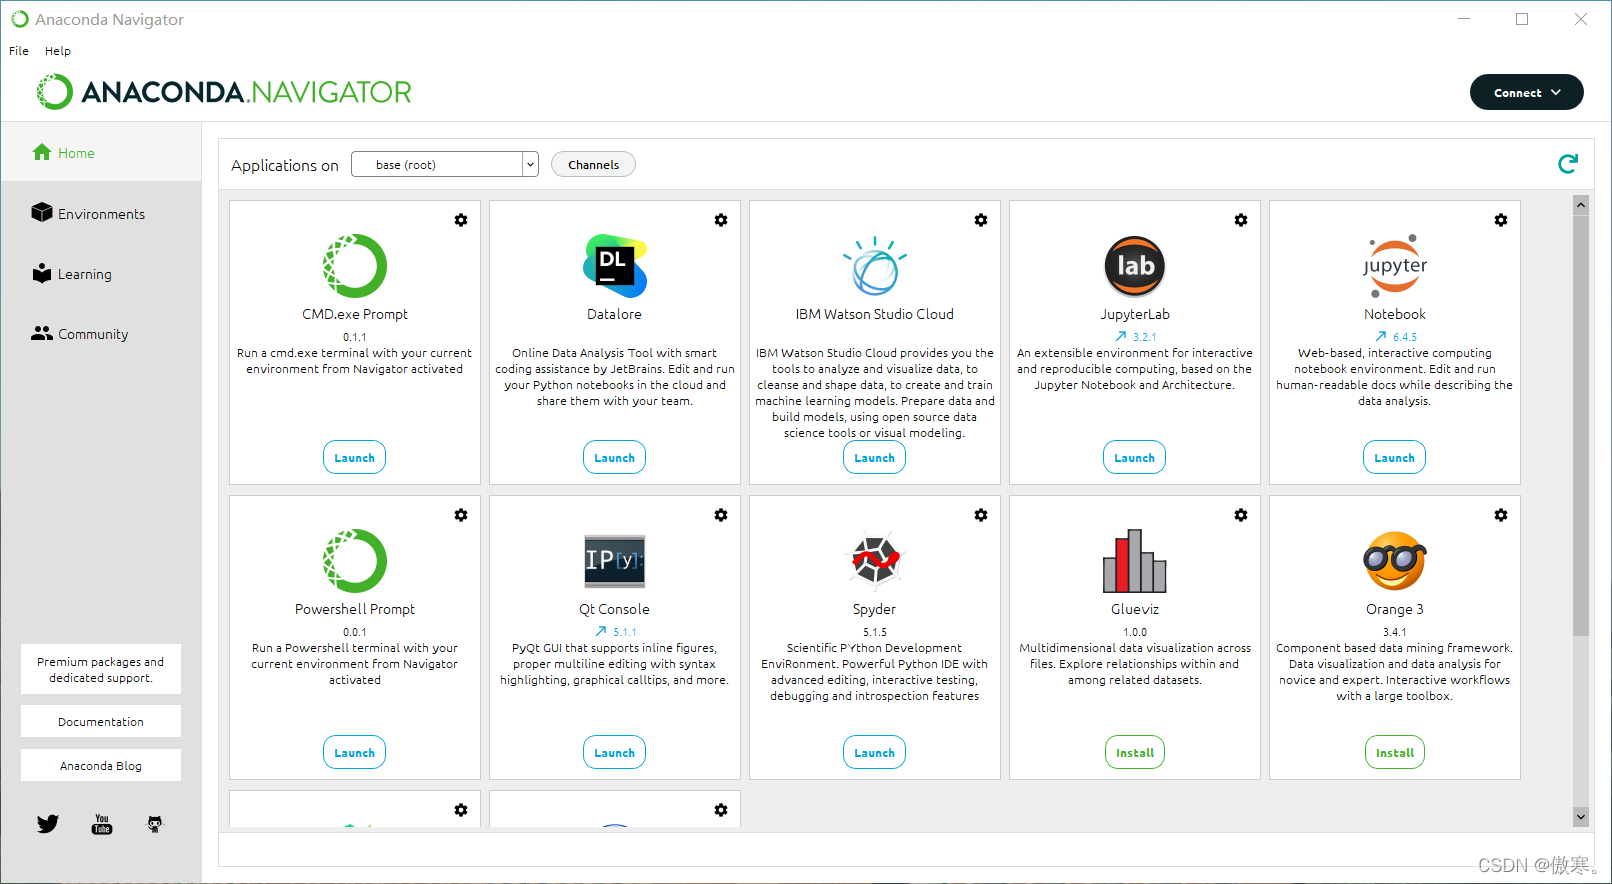Click the scrollbar down arrow
This screenshot has width=1612, height=884.
pos(1581,817)
